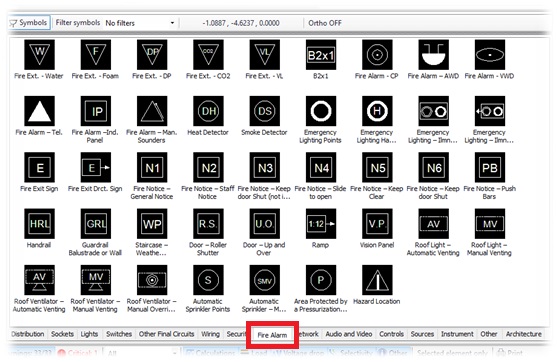The width and height of the screenshot is (558, 362).
Task: Choose the Automatic Sprinkler Points symbol
Action: (208, 280)
